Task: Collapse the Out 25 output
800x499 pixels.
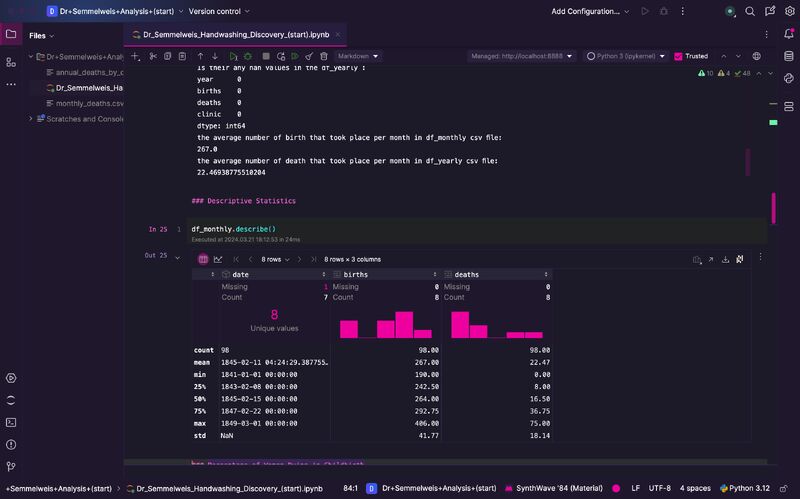Action: [x=178, y=258]
